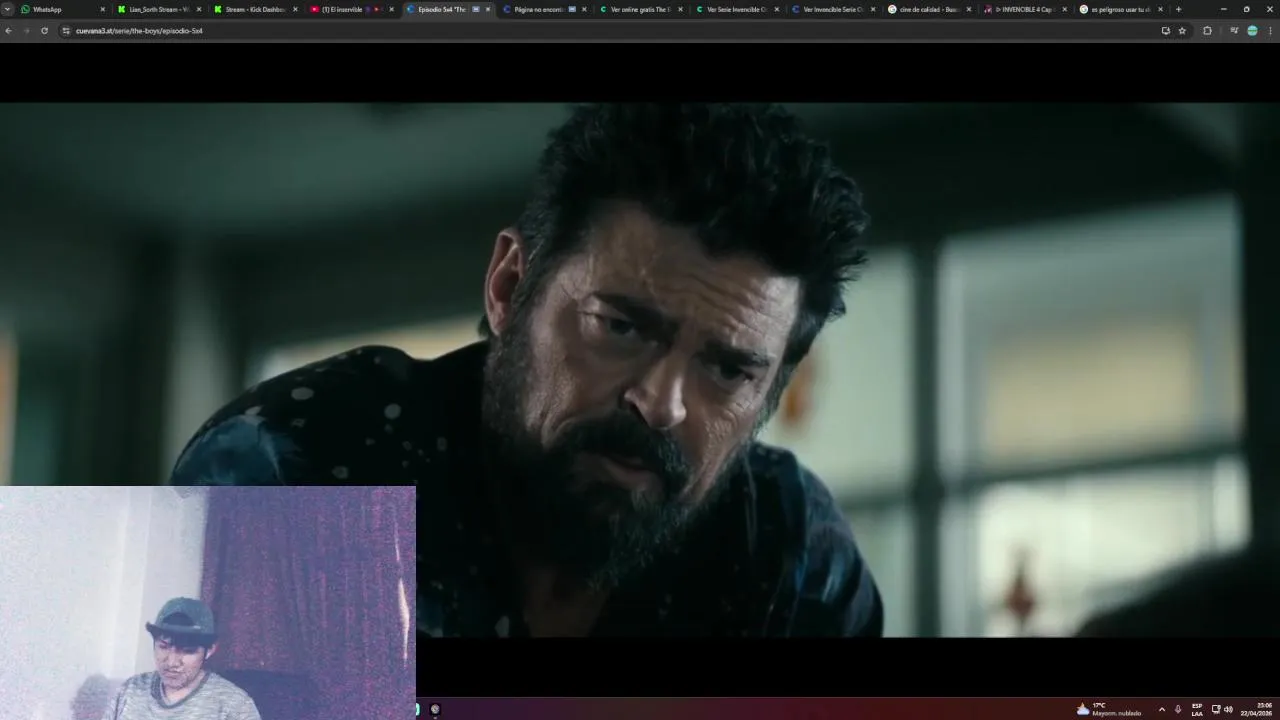Image resolution: width=1280 pixels, height=720 pixels.
Task: Open the weather widget showing 17°C
Action: pyautogui.click(x=1108, y=709)
